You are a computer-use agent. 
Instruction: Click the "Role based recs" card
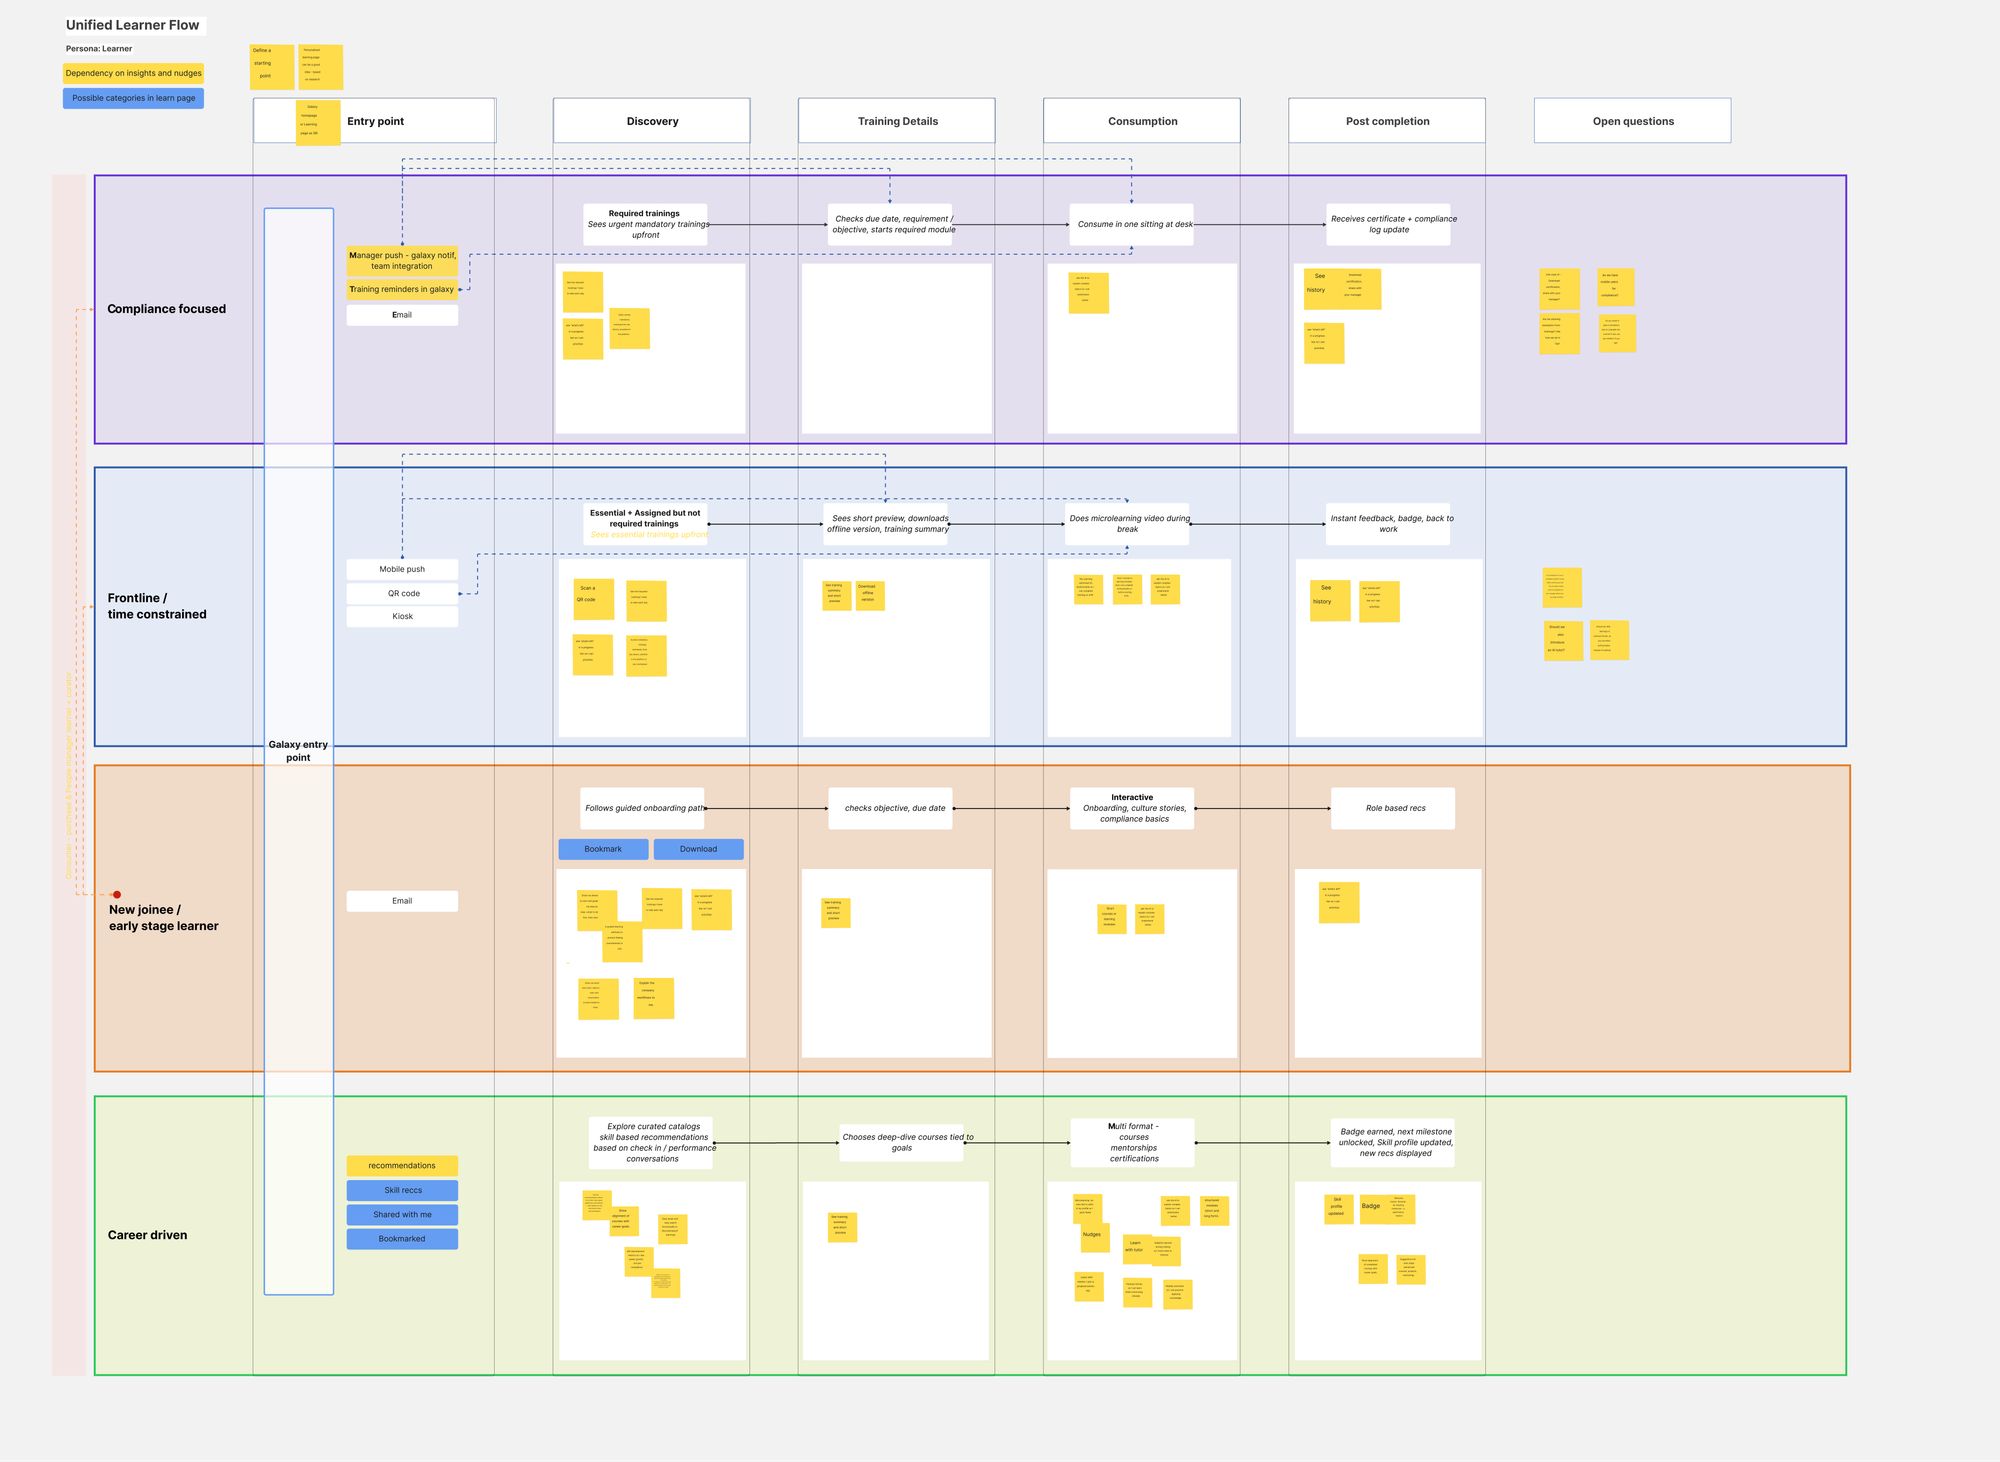(1393, 808)
